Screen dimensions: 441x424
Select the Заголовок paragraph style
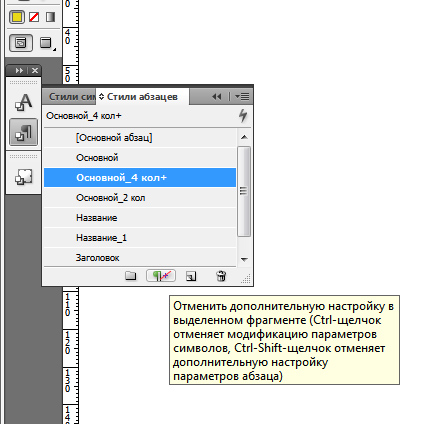(140, 258)
